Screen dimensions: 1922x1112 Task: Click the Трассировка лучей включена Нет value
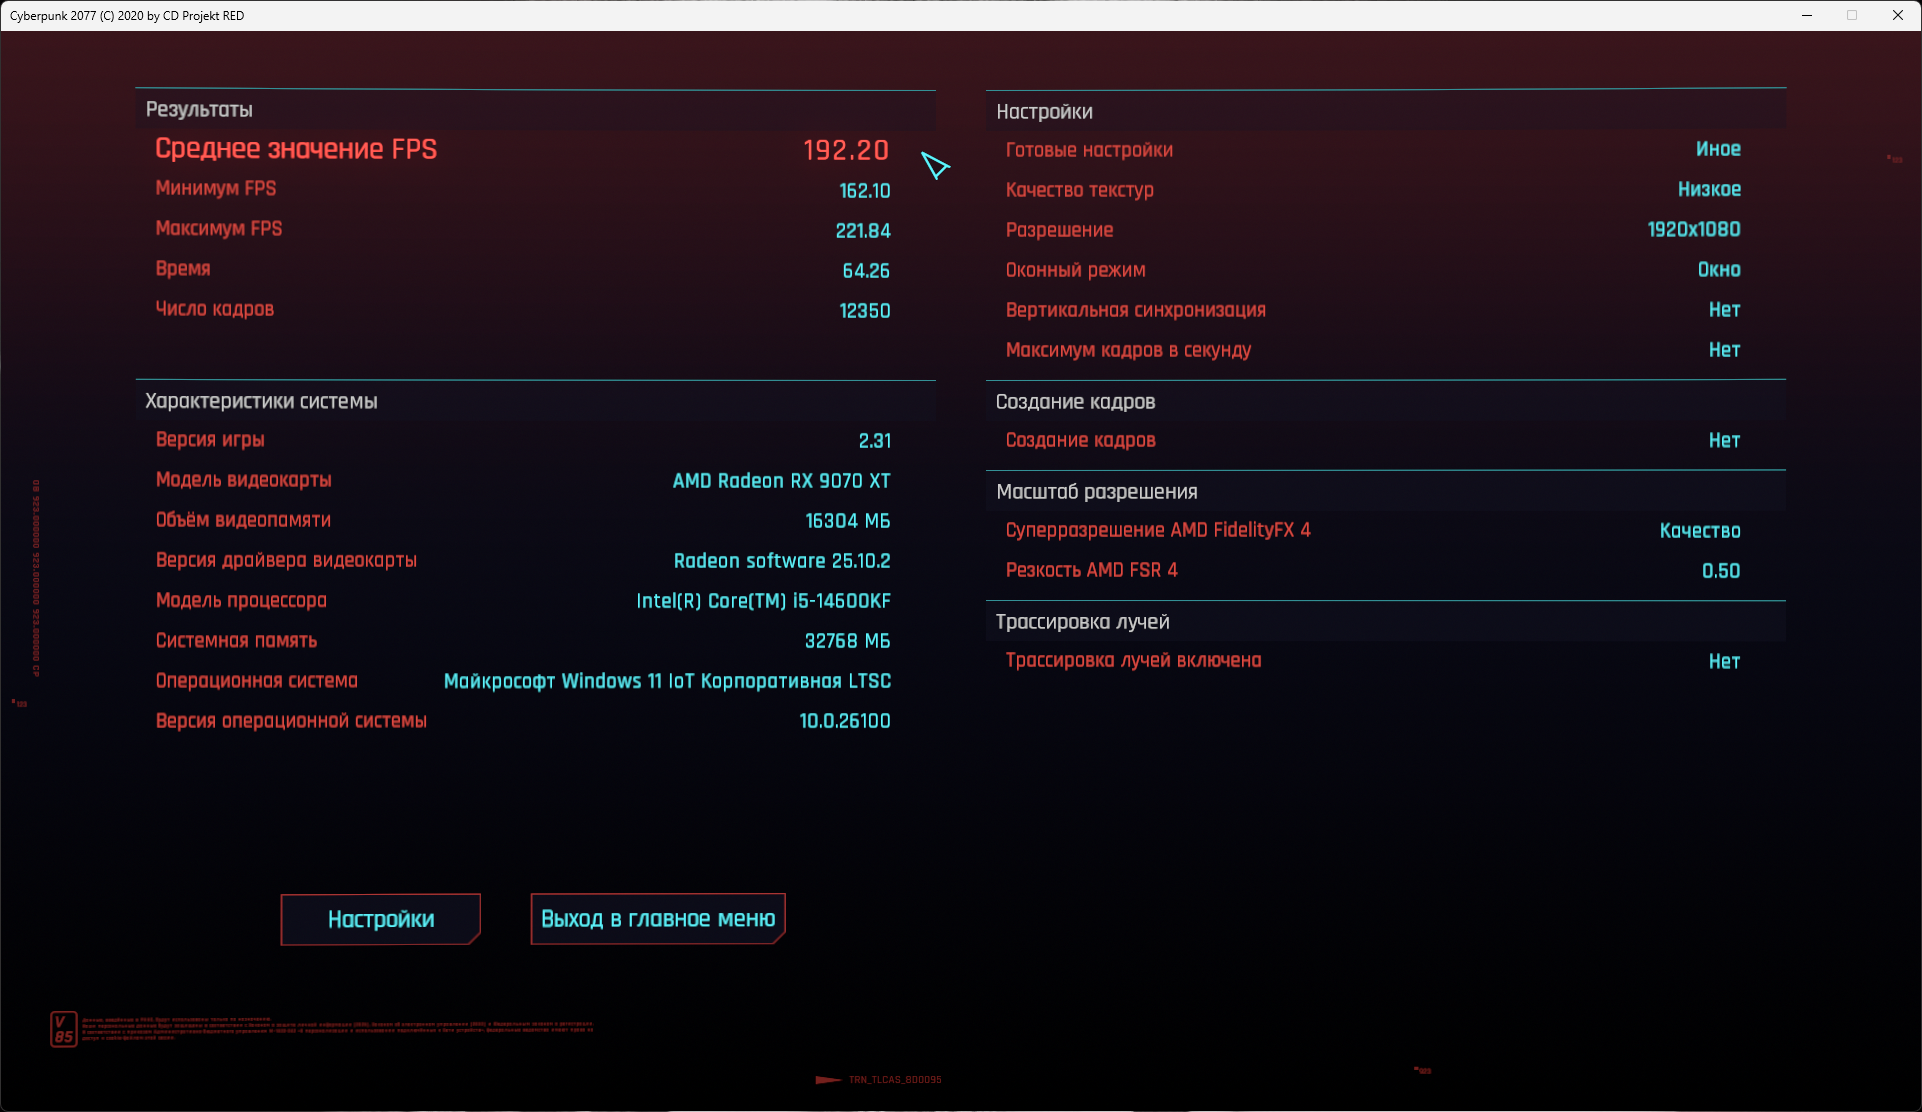tap(1723, 661)
